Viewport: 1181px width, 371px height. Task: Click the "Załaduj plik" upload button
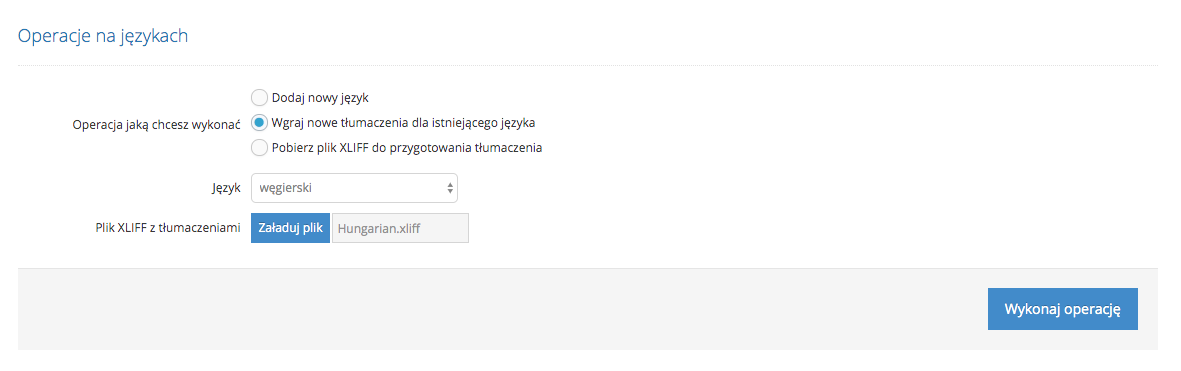pyautogui.click(x=290, y=228)
